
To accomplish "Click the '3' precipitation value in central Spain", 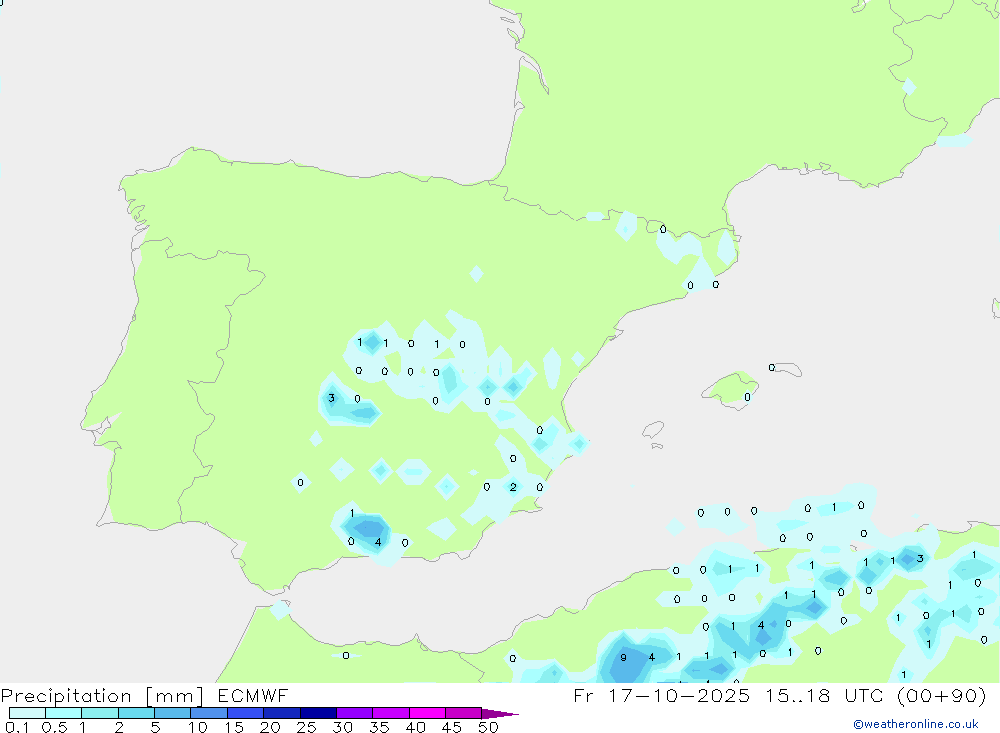I will pyautogui.click(x=331, y=398).
